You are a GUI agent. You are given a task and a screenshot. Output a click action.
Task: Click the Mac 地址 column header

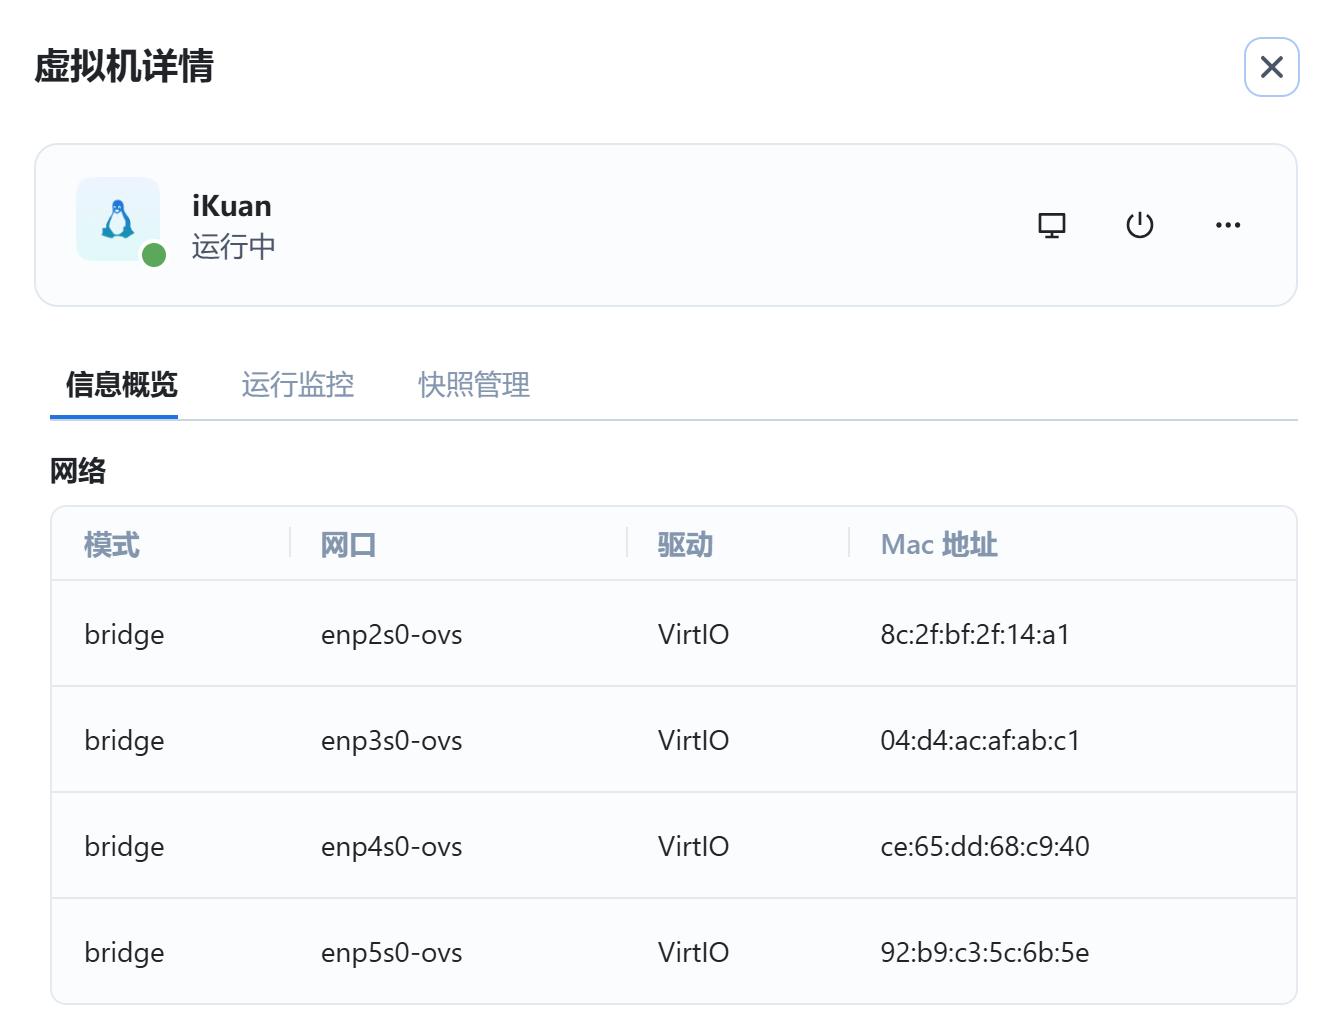point(939,545)
